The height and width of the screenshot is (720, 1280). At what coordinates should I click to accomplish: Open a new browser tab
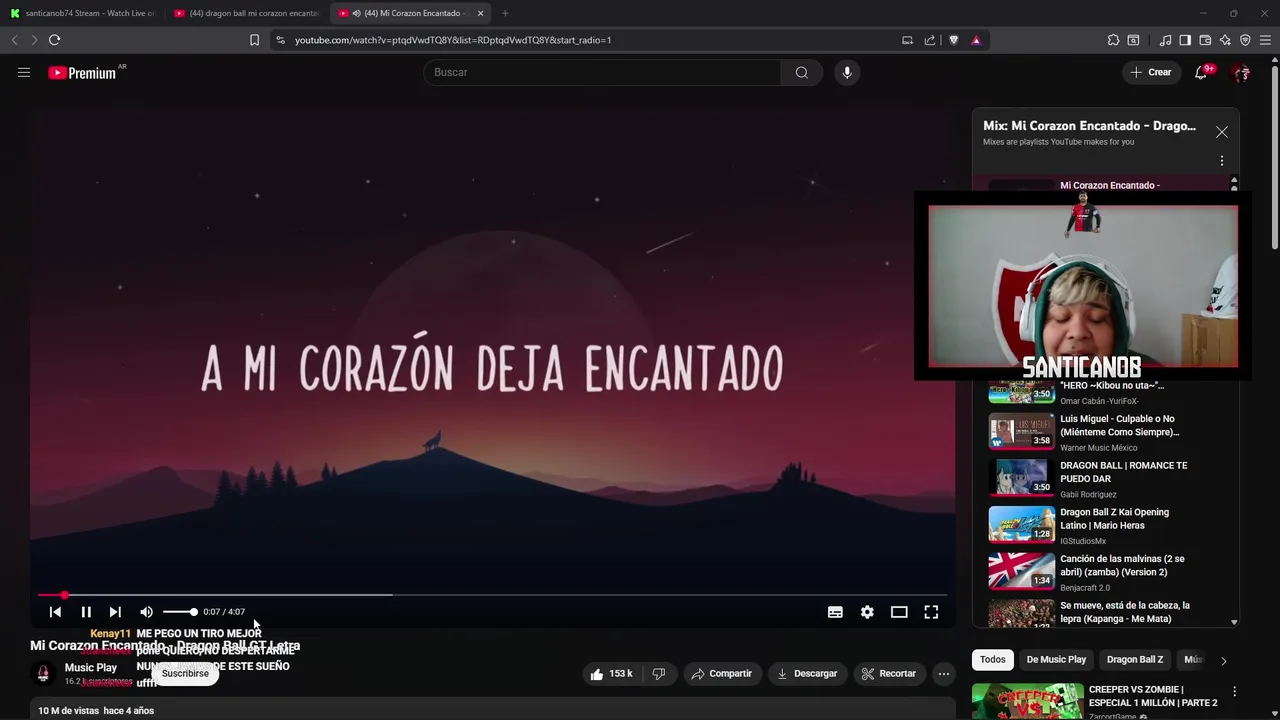pos(505,13)
